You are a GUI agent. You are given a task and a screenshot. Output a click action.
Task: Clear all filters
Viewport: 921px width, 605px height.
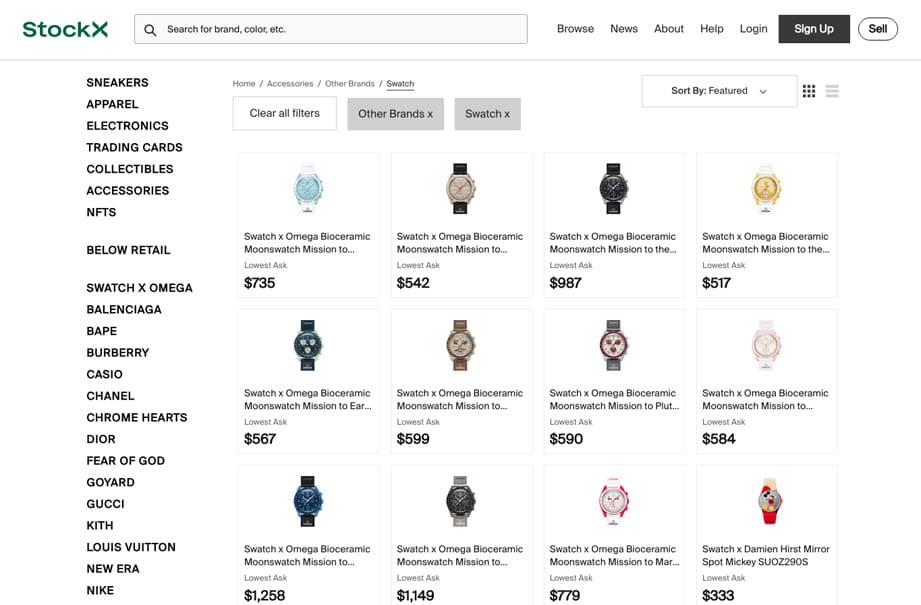pos(285,114)
